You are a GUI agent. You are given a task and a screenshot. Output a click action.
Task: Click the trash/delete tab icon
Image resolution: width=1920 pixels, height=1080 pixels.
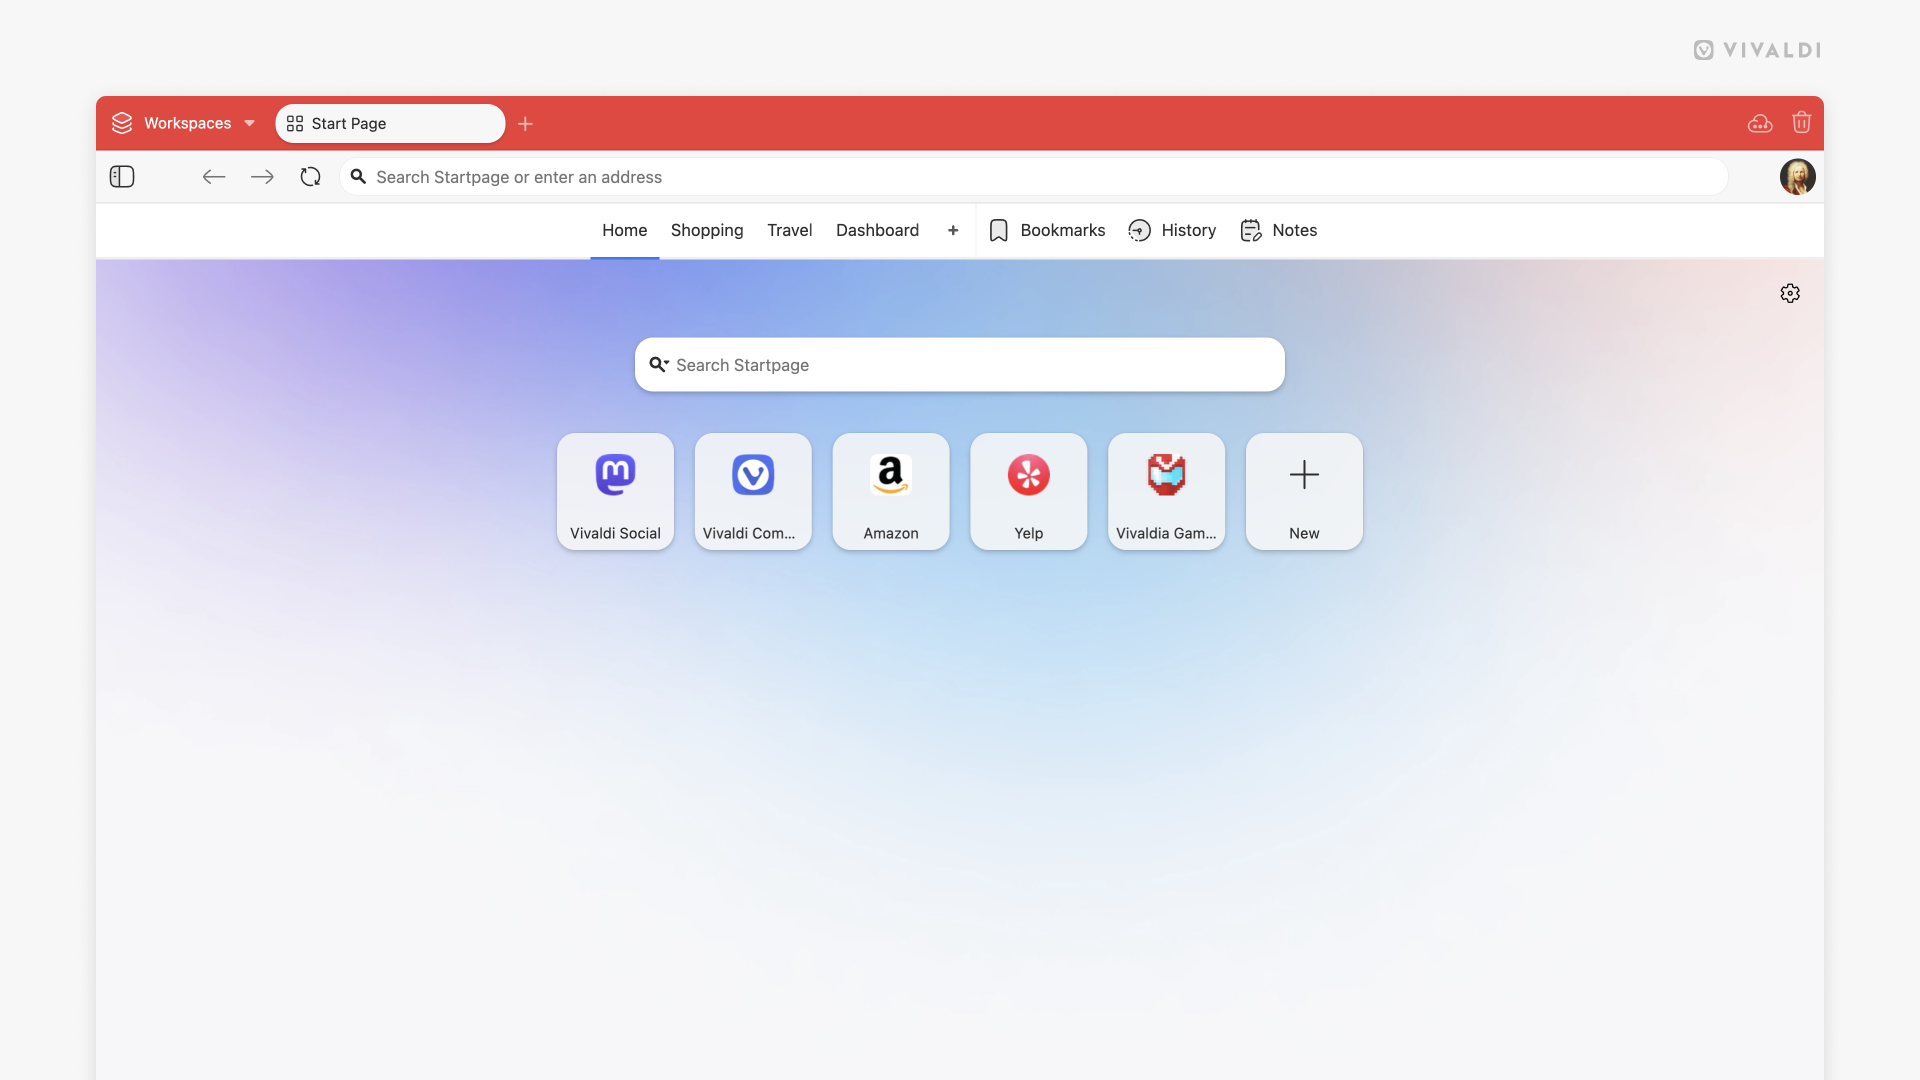(x=1801, y=123)
